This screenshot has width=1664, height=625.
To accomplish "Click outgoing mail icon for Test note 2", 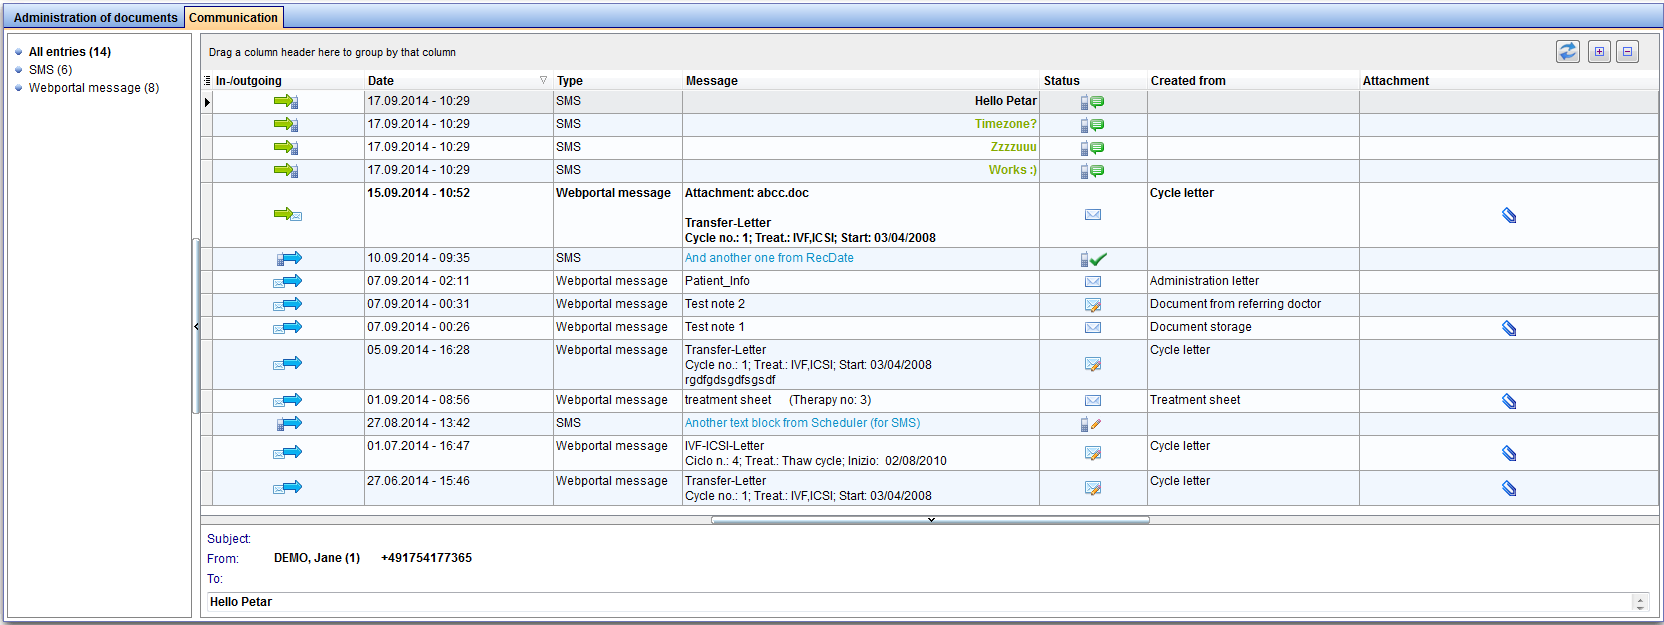I will pos(287,304).
